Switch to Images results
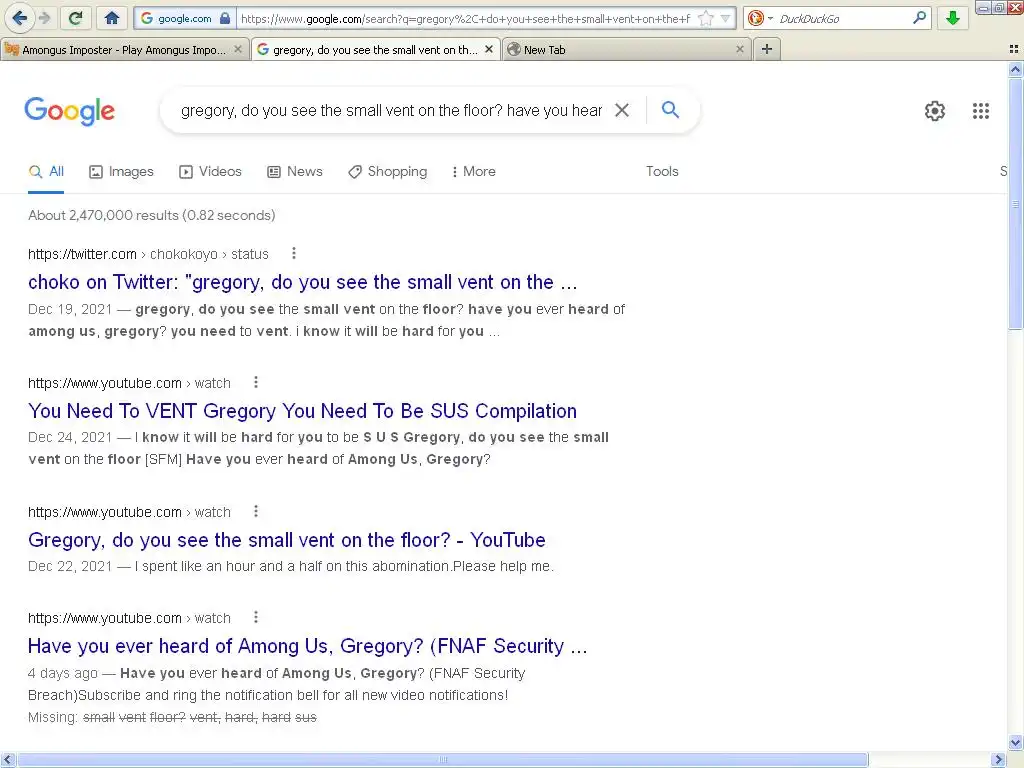 click(121, 172)
